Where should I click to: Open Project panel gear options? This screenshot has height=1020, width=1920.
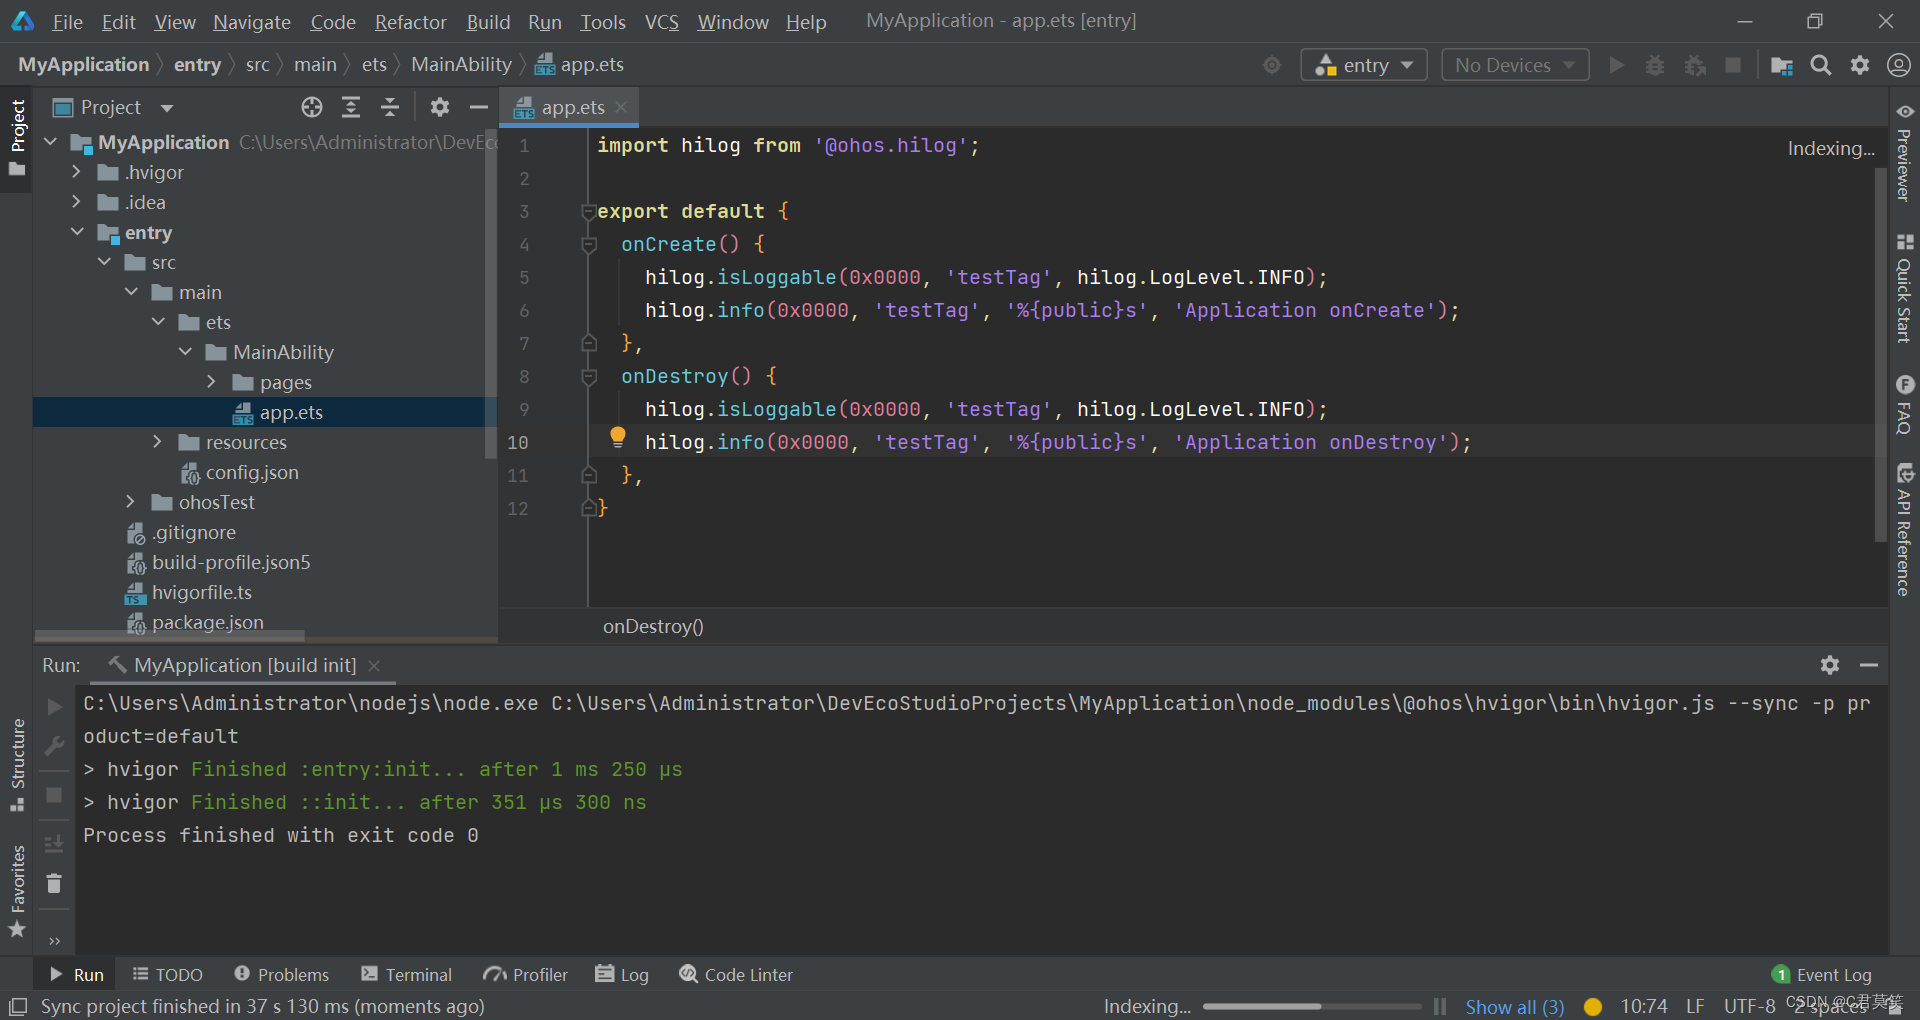point(440,107)
